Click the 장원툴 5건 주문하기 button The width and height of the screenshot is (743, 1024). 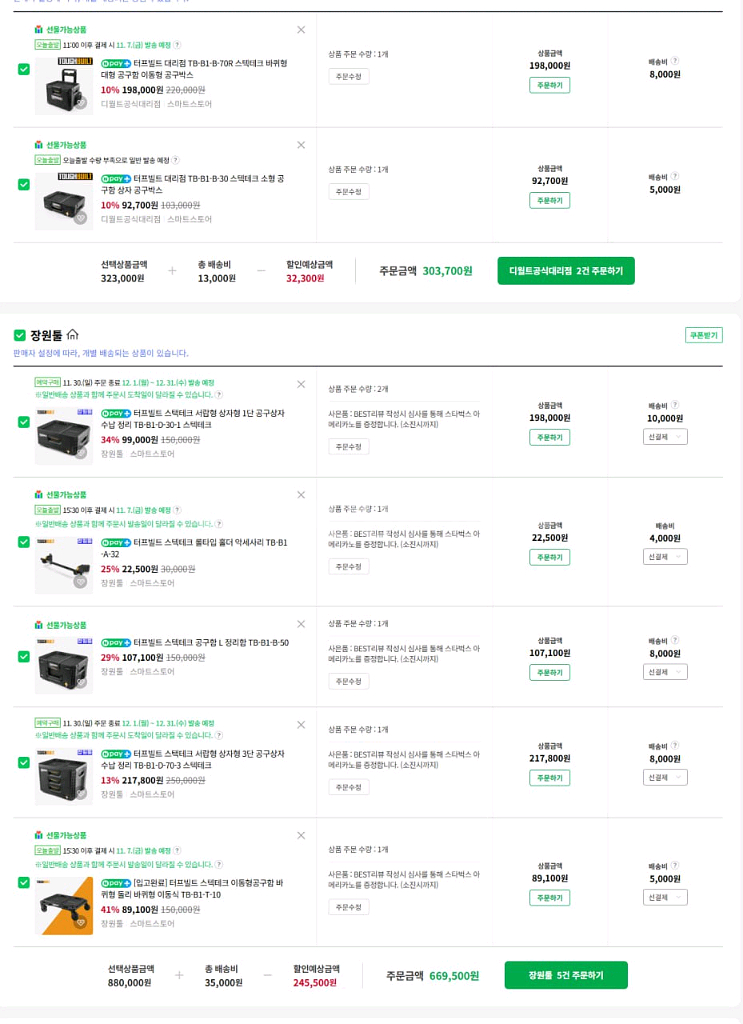567,973
